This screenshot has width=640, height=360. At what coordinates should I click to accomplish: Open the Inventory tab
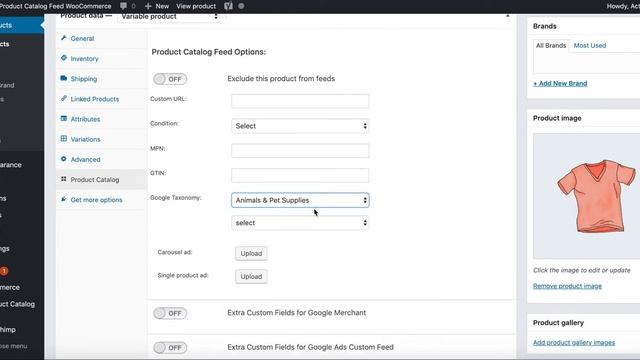pos(101,58)
